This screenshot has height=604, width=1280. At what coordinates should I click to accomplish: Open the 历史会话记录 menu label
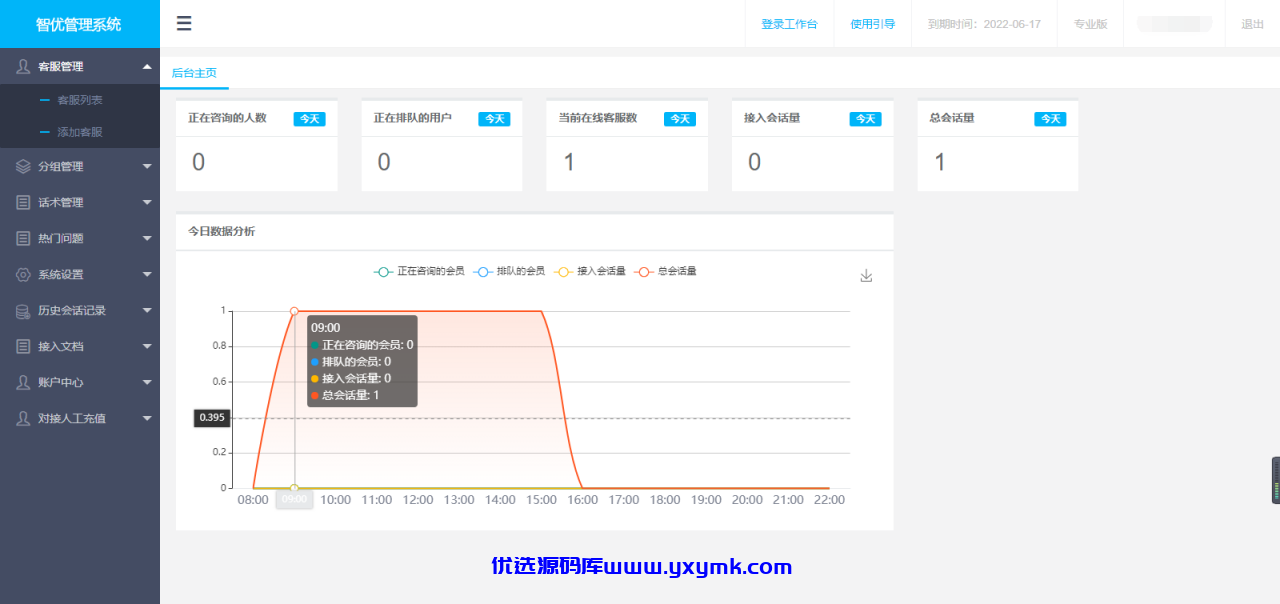pyautogui.click(x=72, y=310)
